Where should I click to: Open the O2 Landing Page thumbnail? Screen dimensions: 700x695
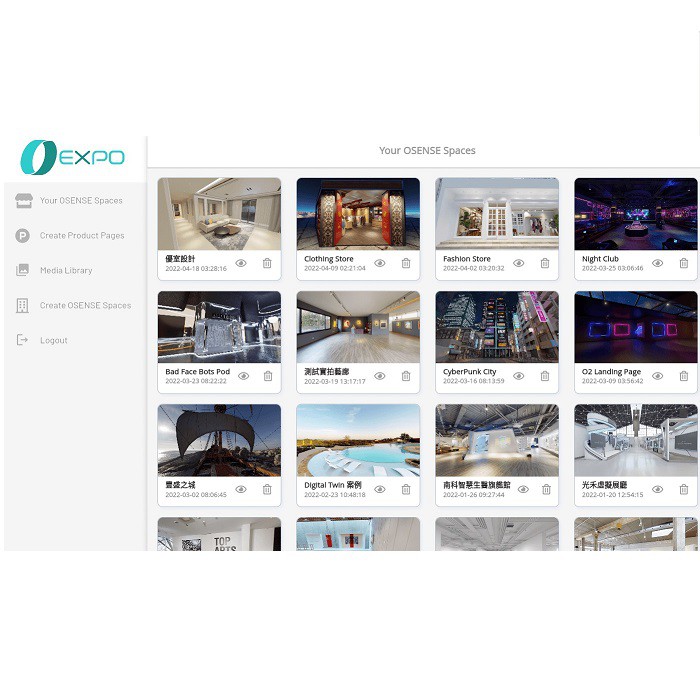(x=636, y=327)
